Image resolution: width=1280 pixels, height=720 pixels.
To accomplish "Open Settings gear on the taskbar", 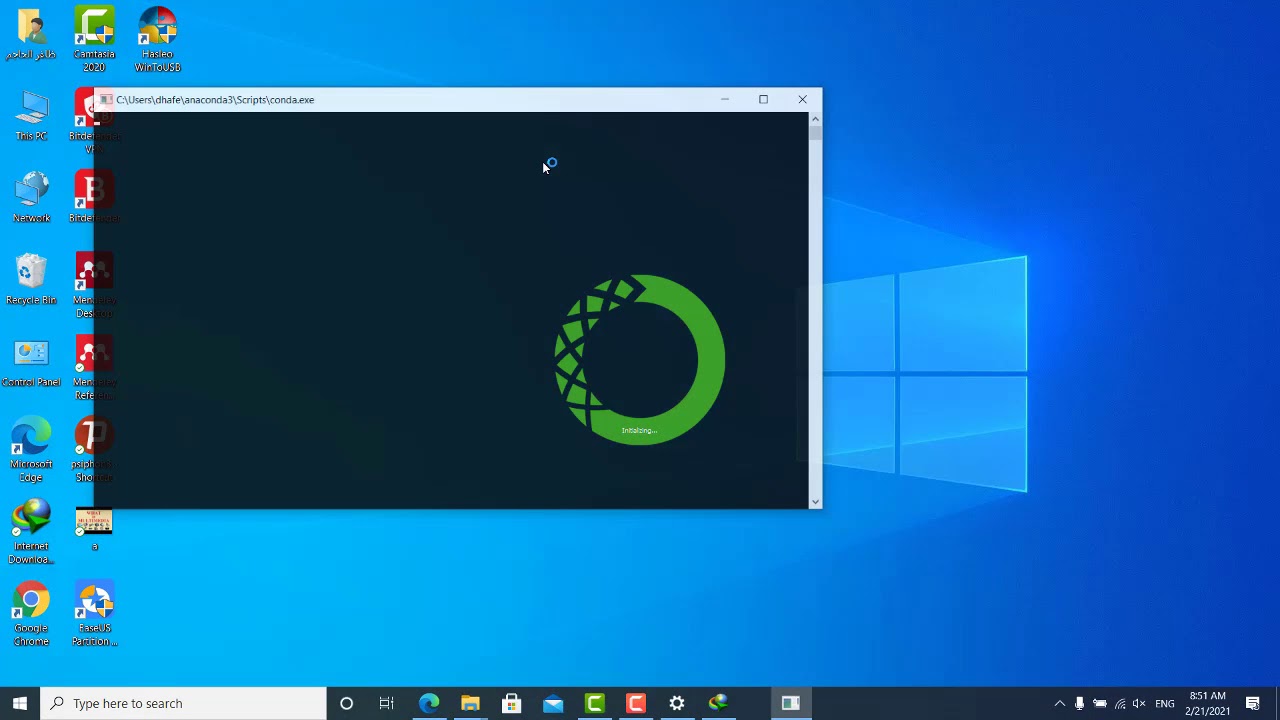I will (x=677, y=703).
